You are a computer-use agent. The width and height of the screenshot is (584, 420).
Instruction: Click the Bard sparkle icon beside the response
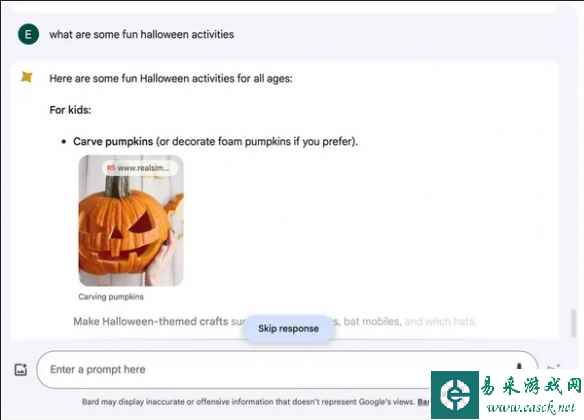[26, 77]
